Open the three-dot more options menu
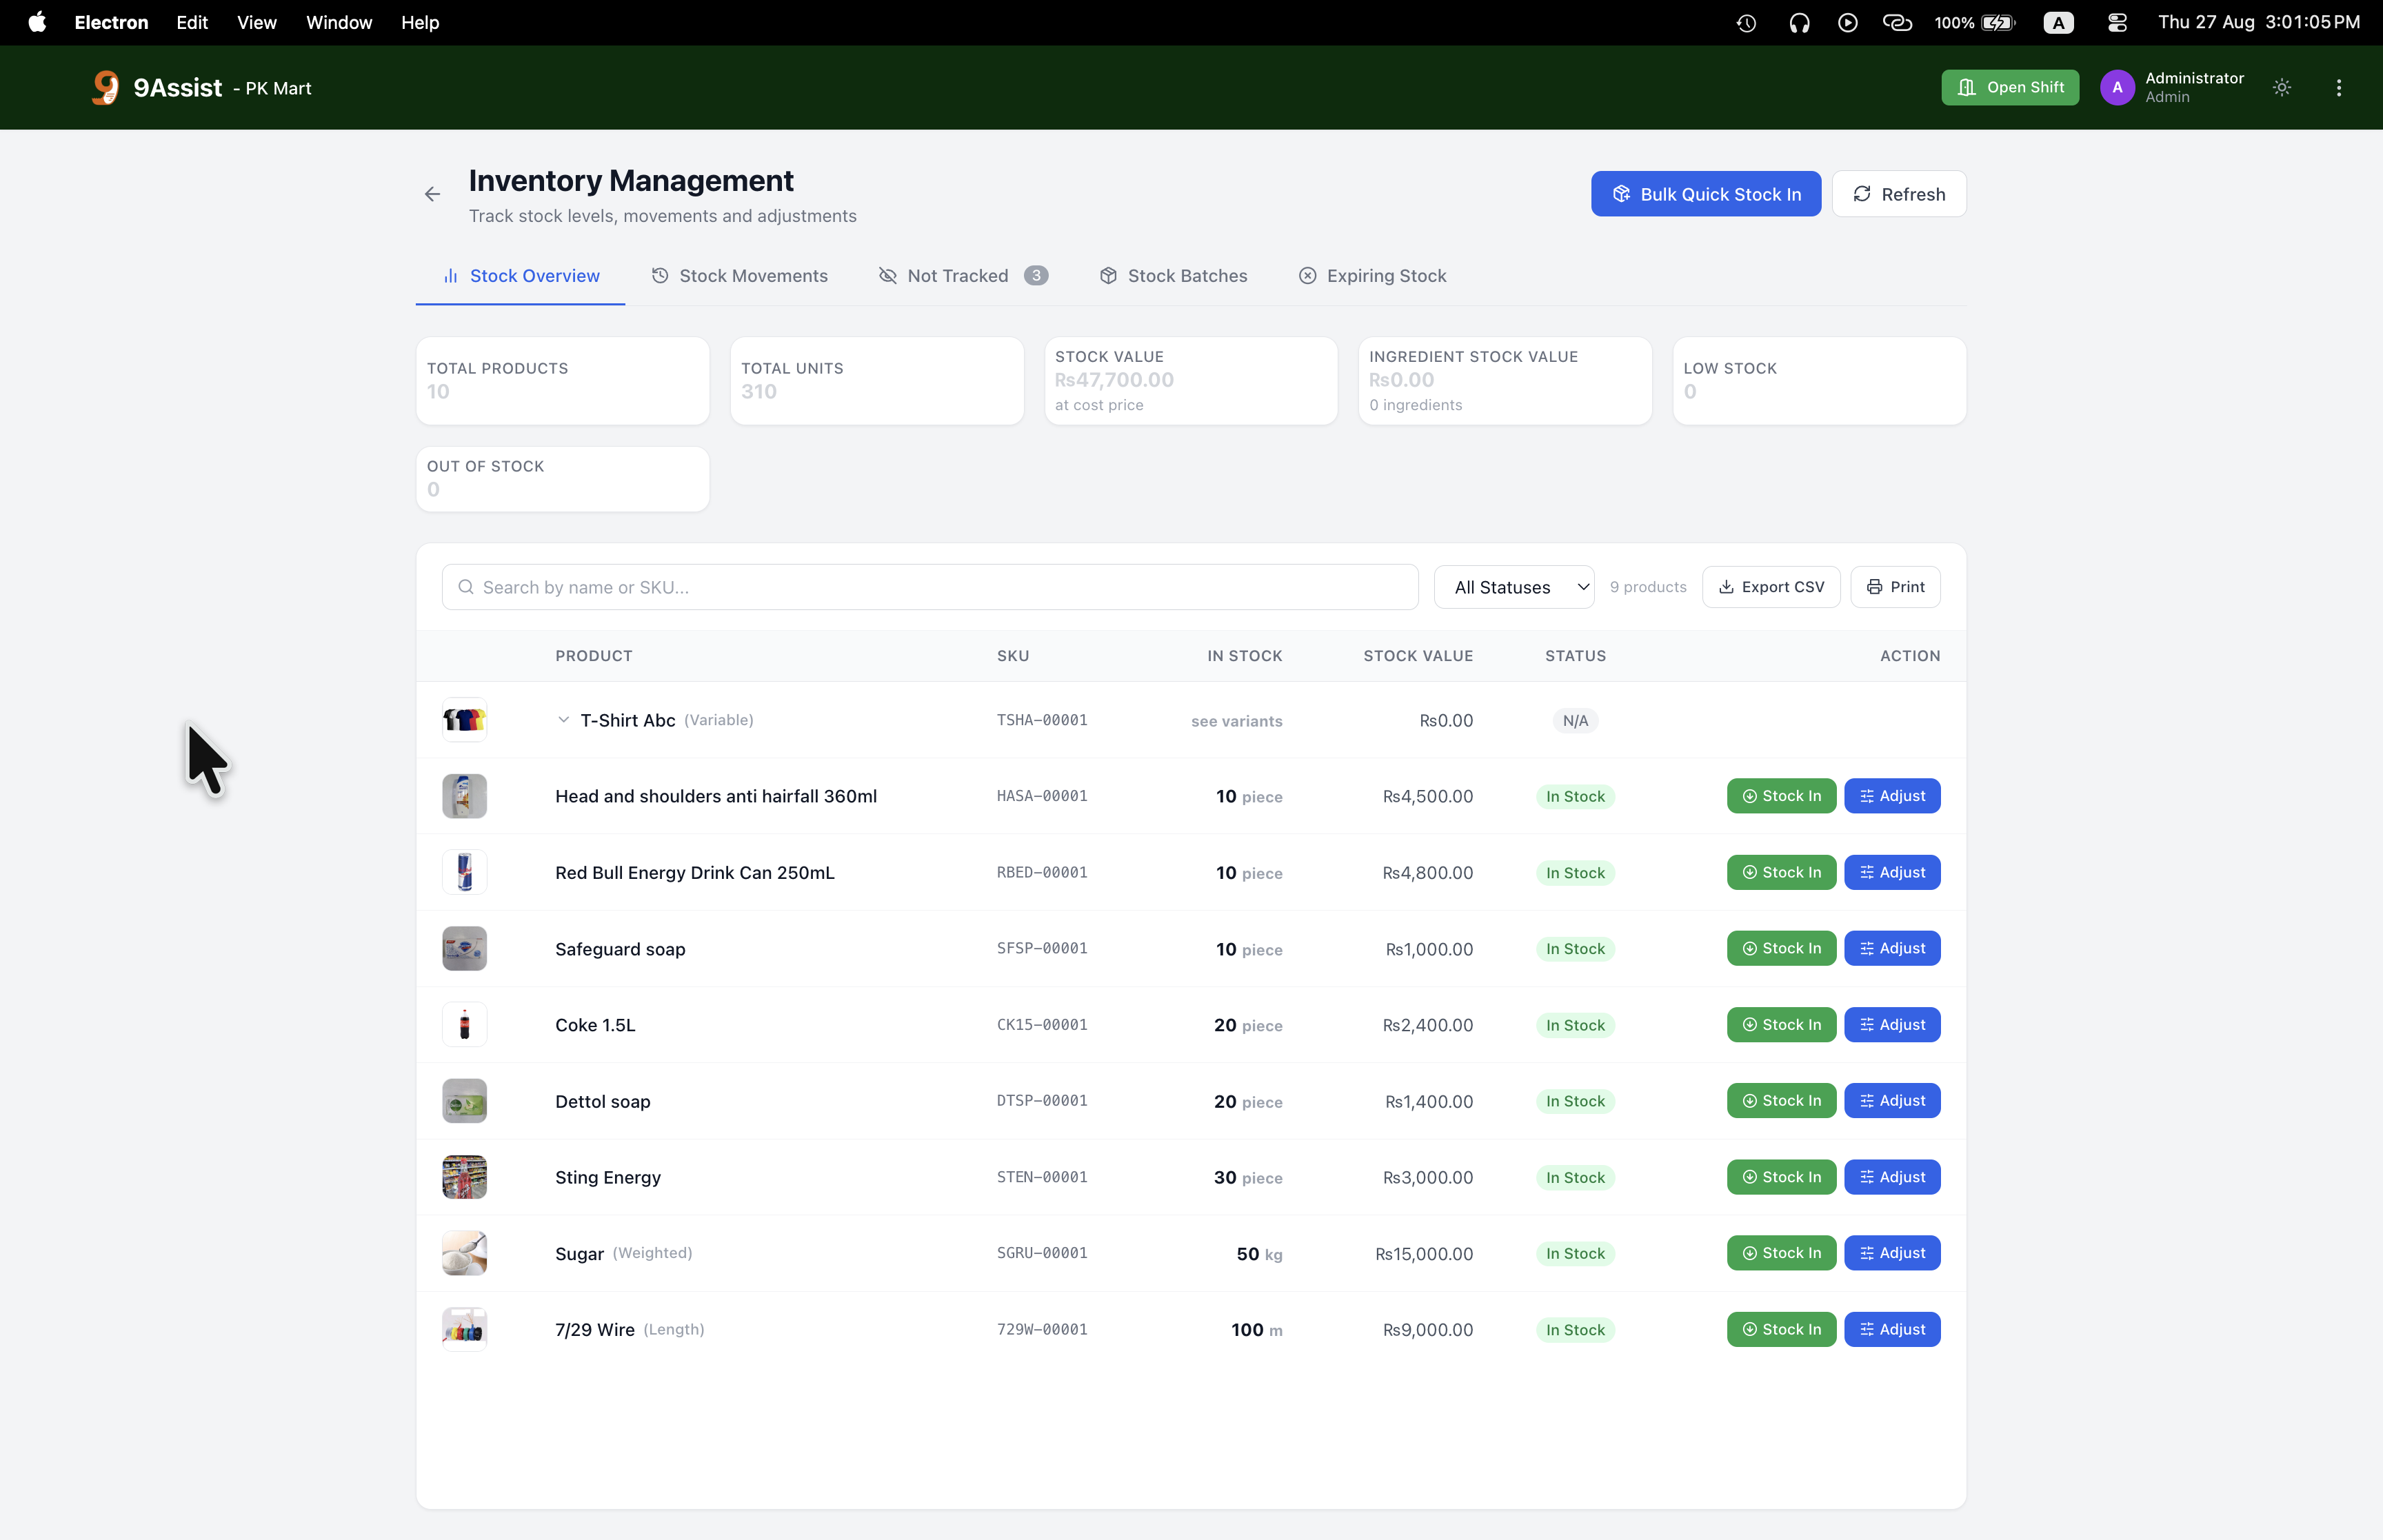This screenshot has width=2383, height=1540. tap(2339, 88)
